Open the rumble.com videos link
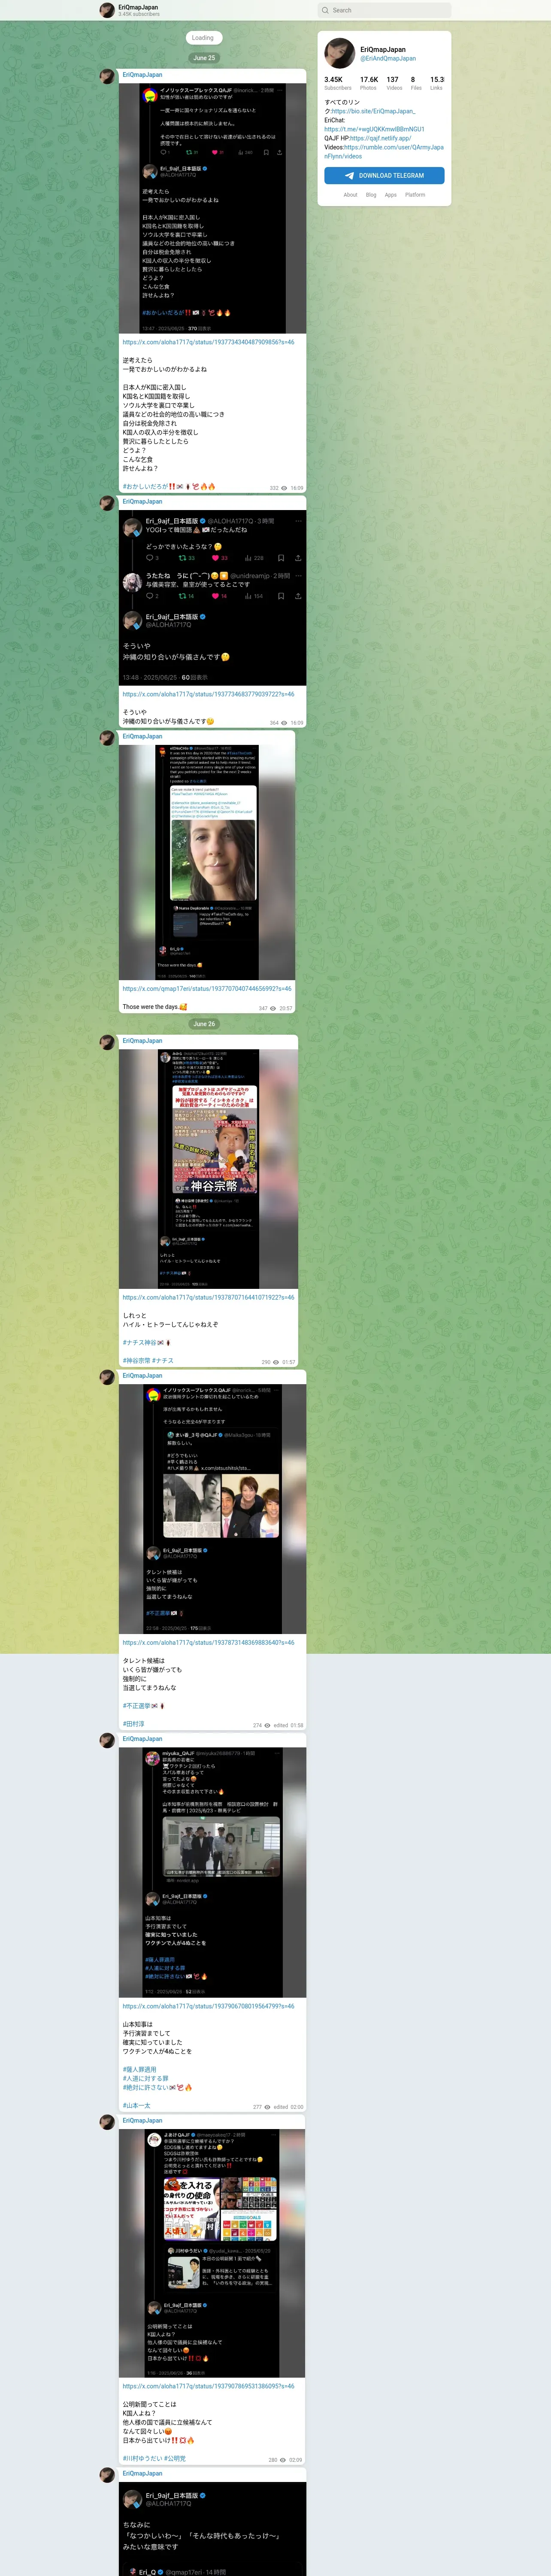 pyautogui.click(x=384, y=151)
